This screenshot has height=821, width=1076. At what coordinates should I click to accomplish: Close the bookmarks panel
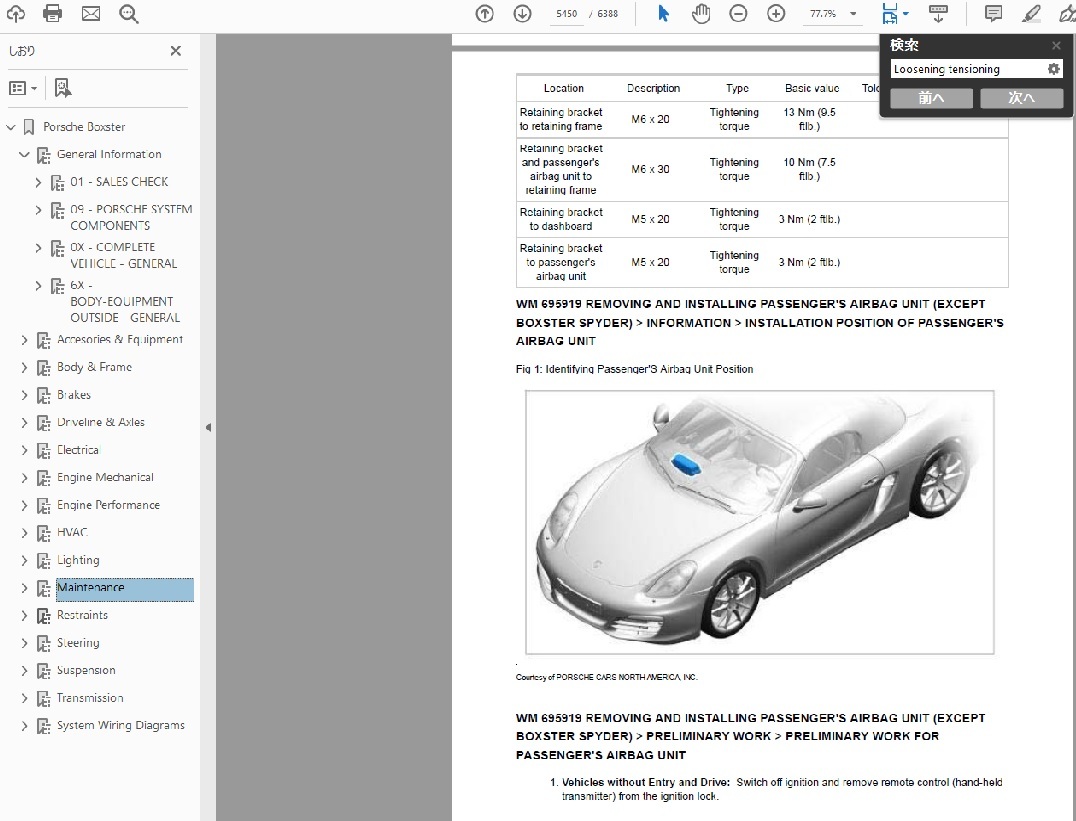point(176,51)
